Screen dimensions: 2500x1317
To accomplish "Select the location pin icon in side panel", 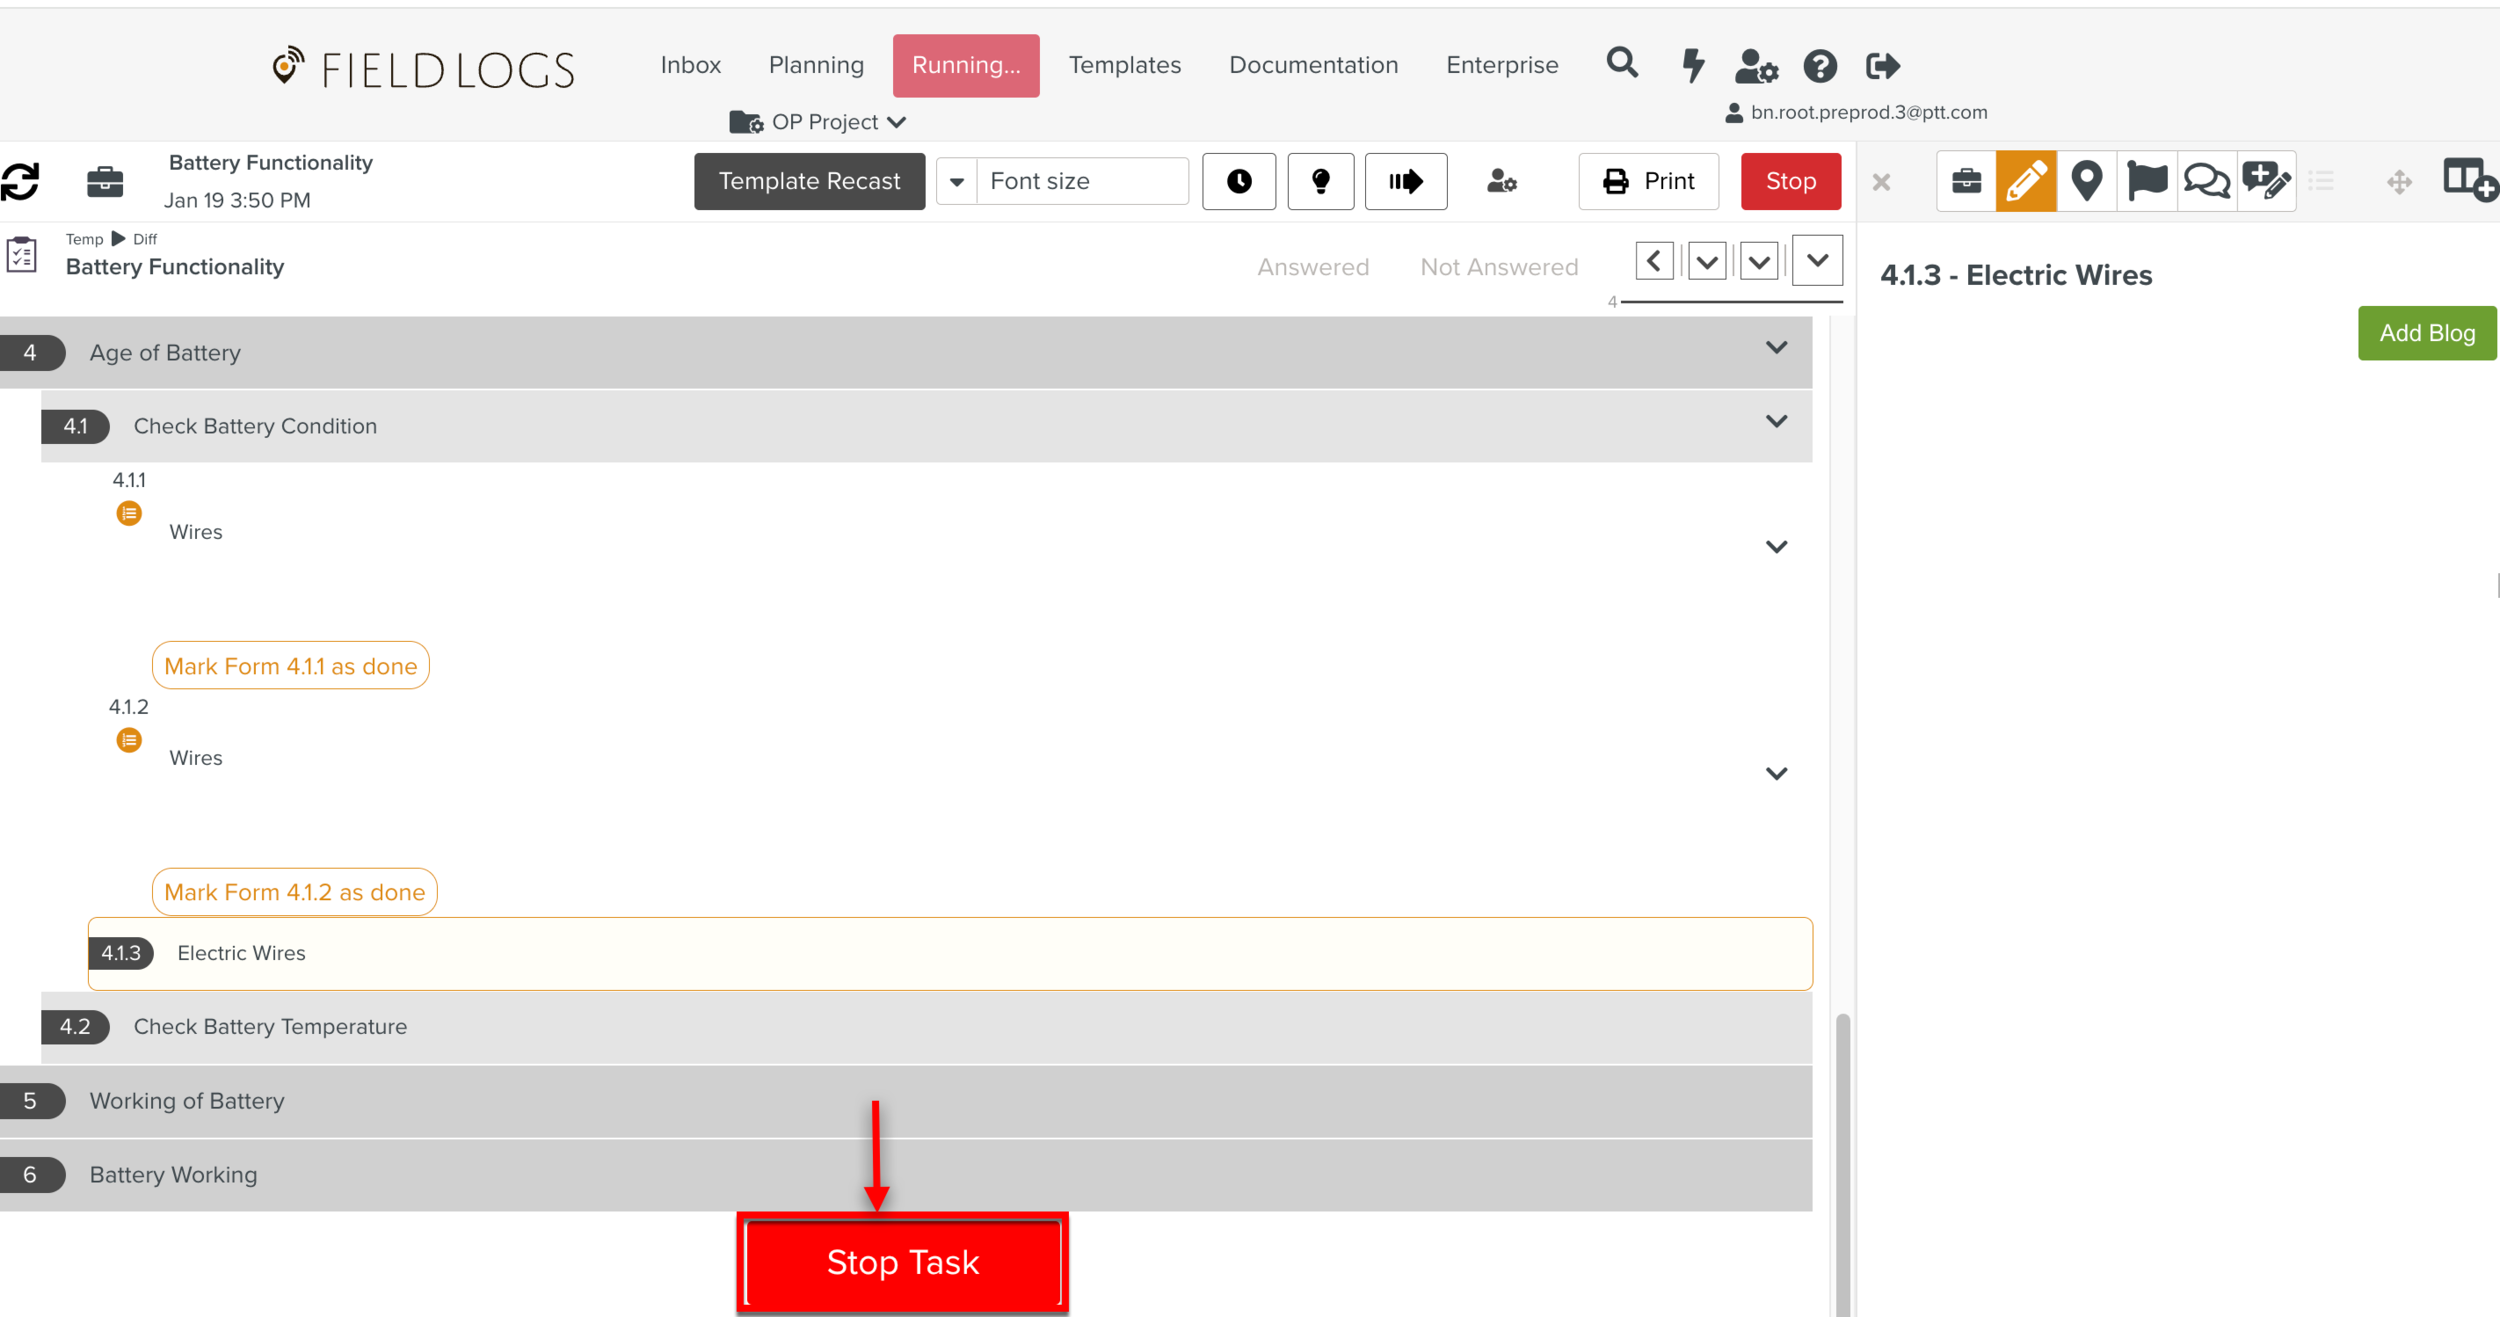I will (2085, 181).
